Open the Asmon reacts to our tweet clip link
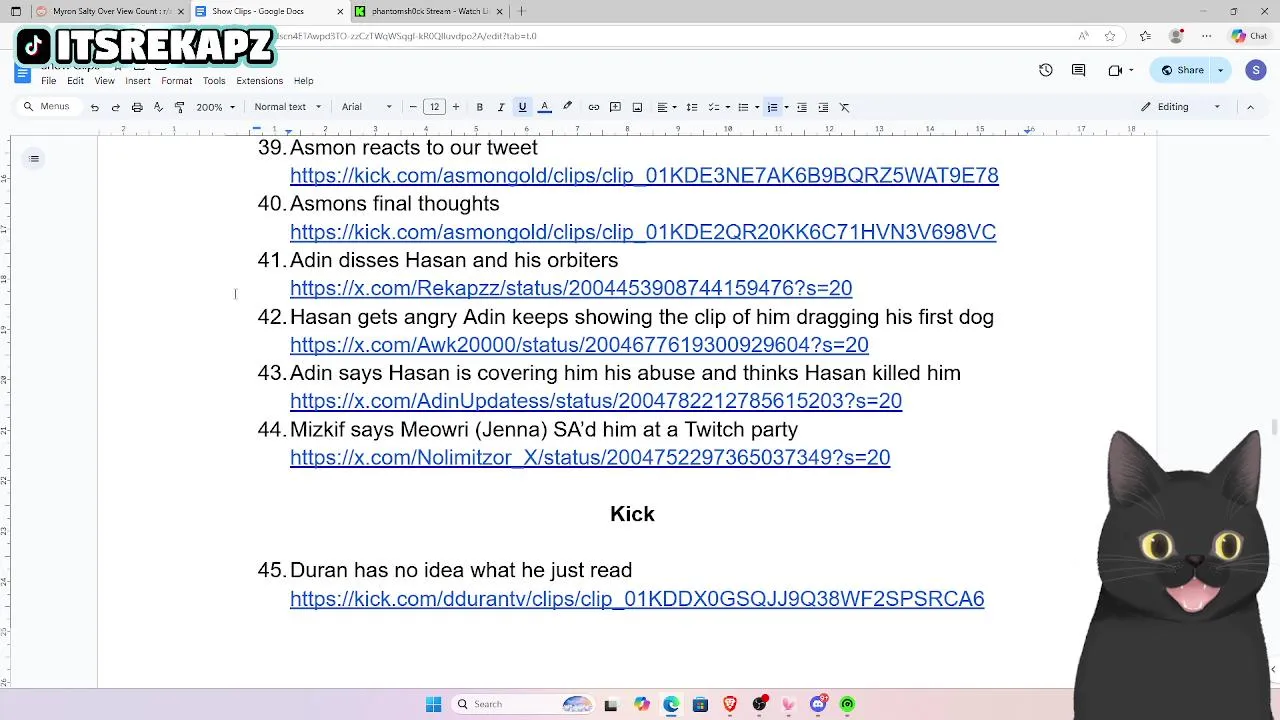1280x720 pixels. tap(644, 176)
